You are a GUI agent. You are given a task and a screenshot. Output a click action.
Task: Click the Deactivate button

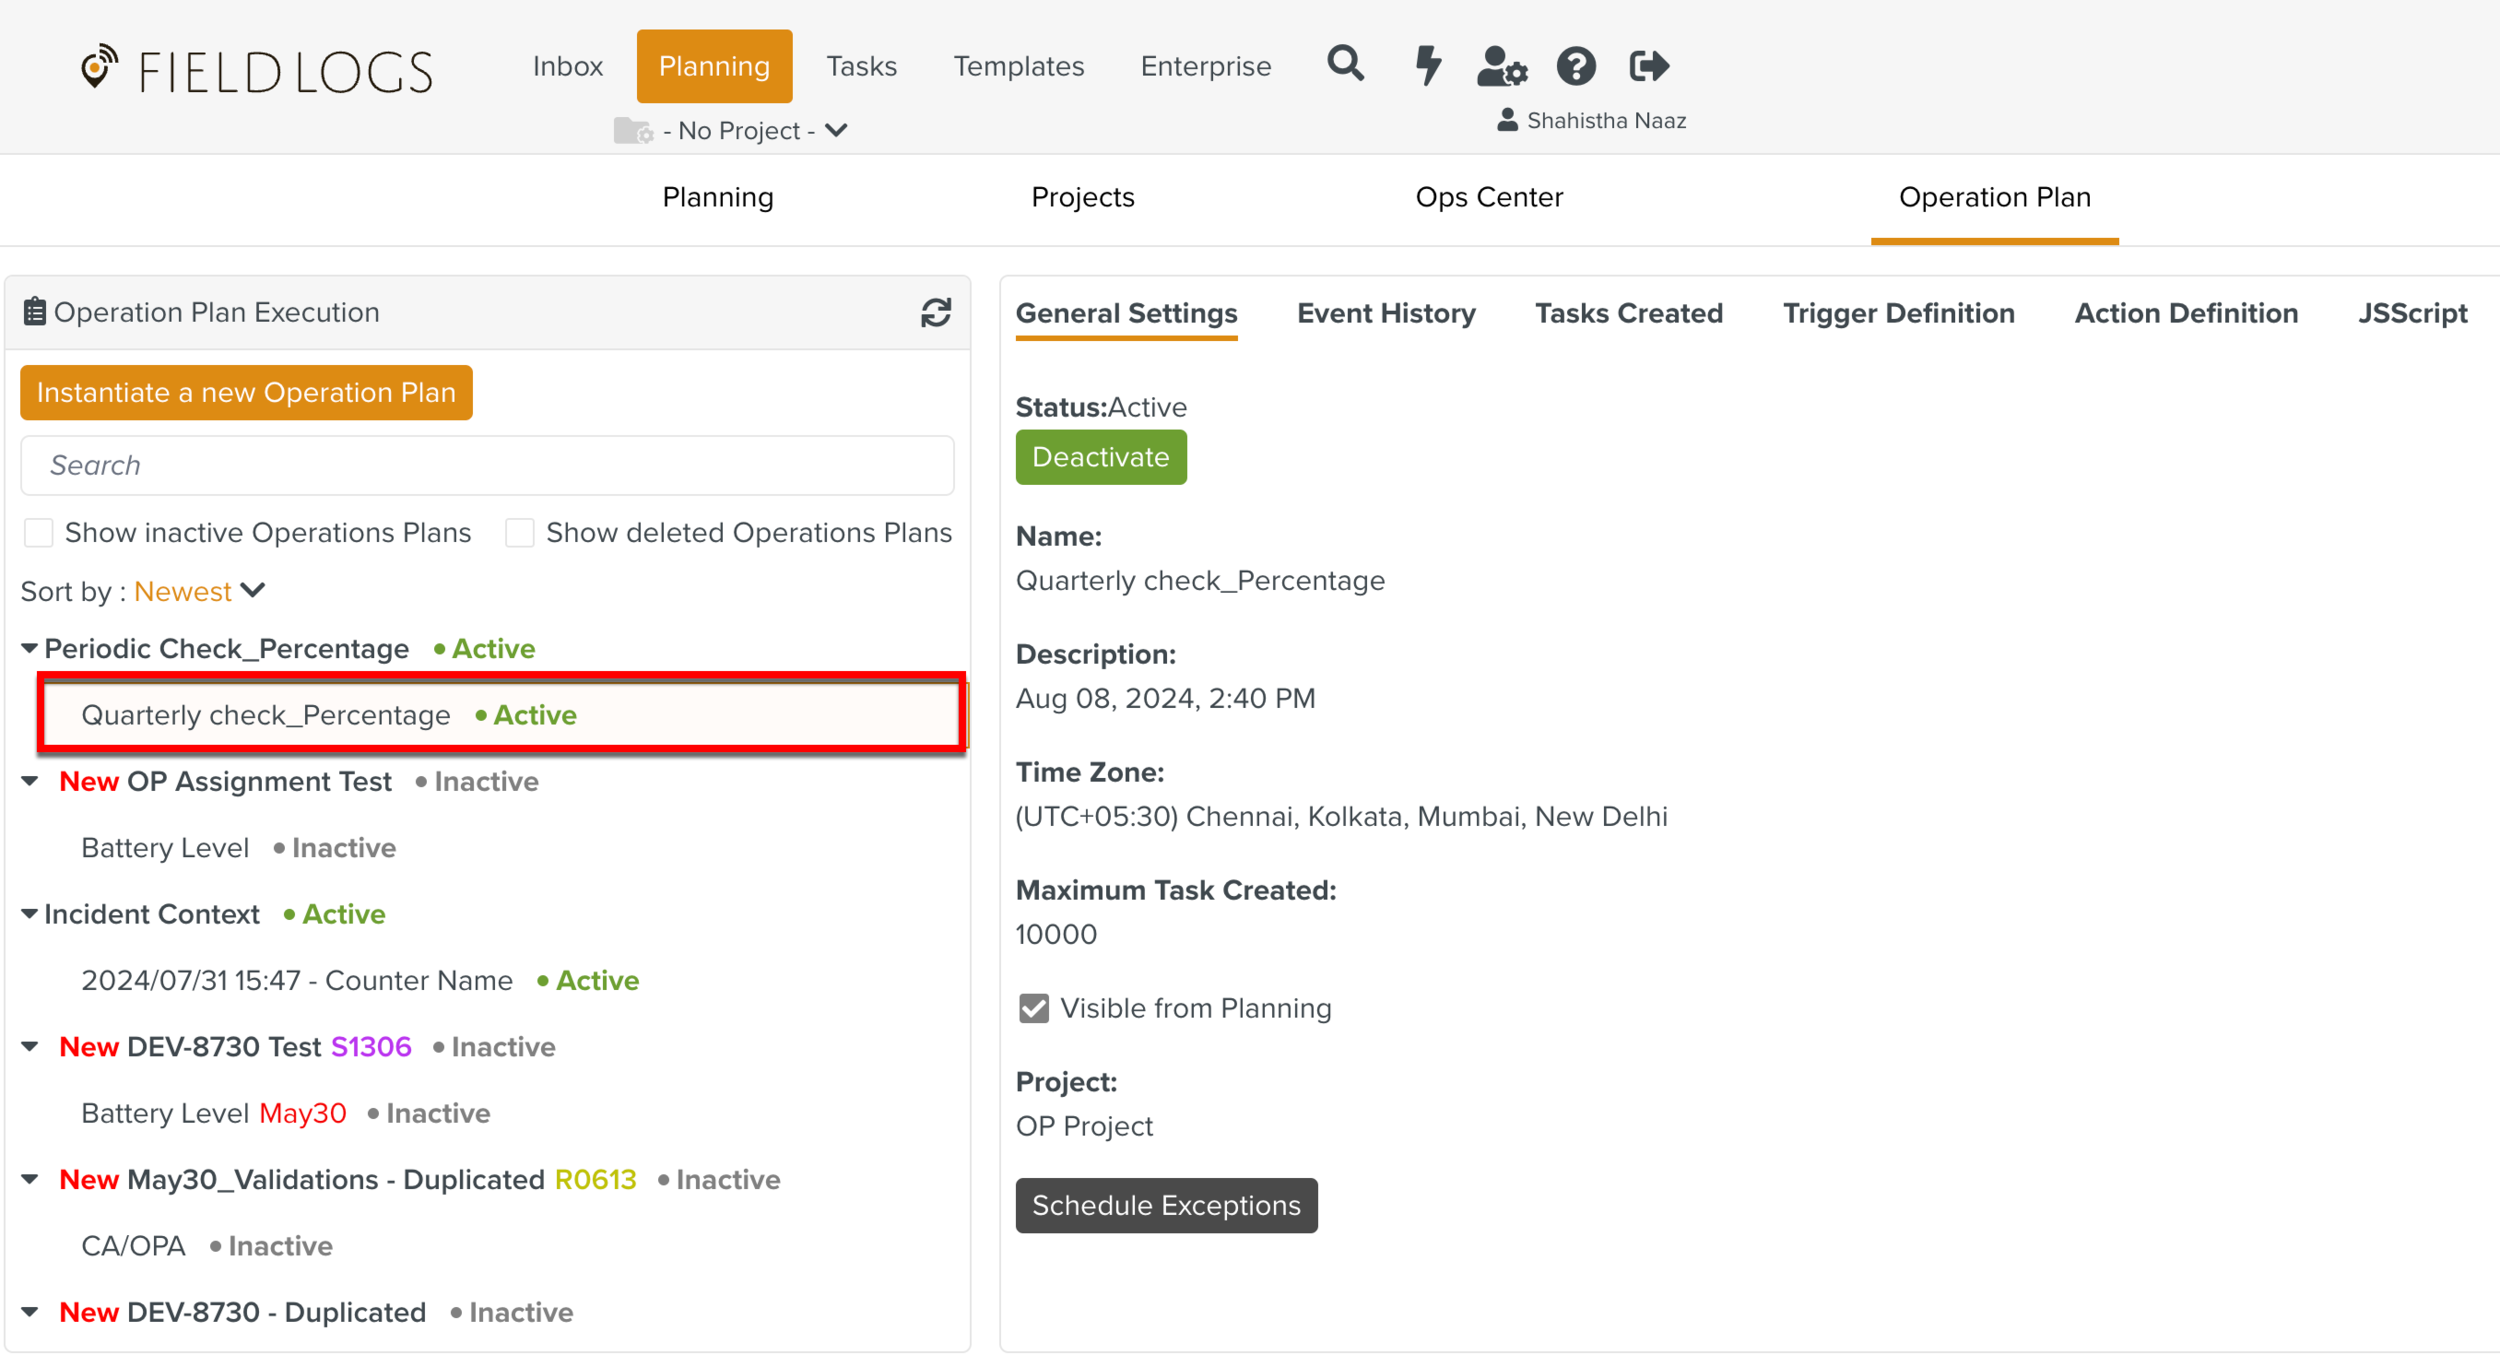(1100, 458)
